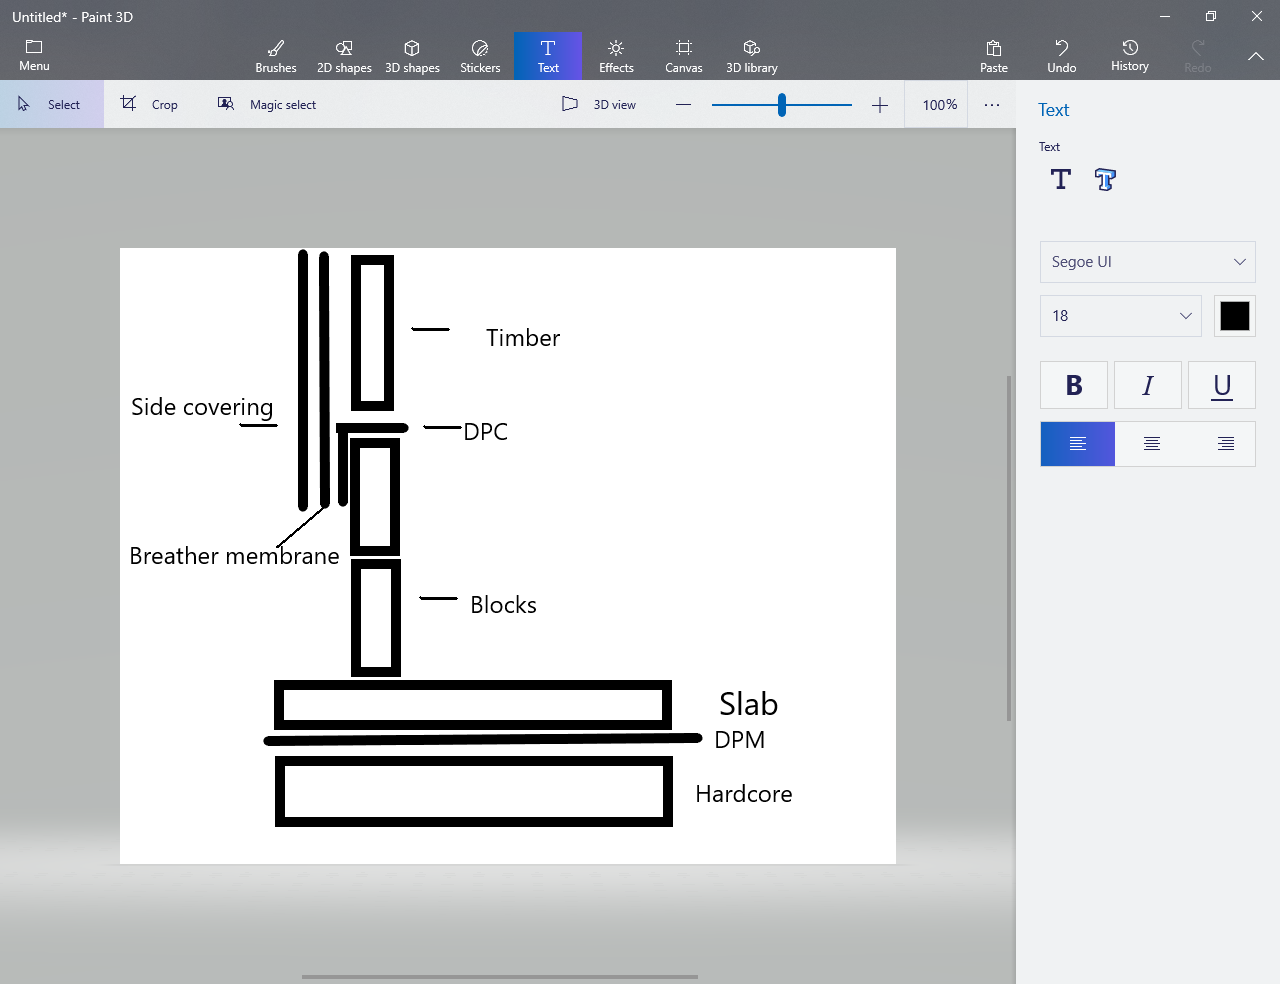1280x984 pixels.
Task: Expand the Segoe UI font dropdown
Action: (1147, 262)
